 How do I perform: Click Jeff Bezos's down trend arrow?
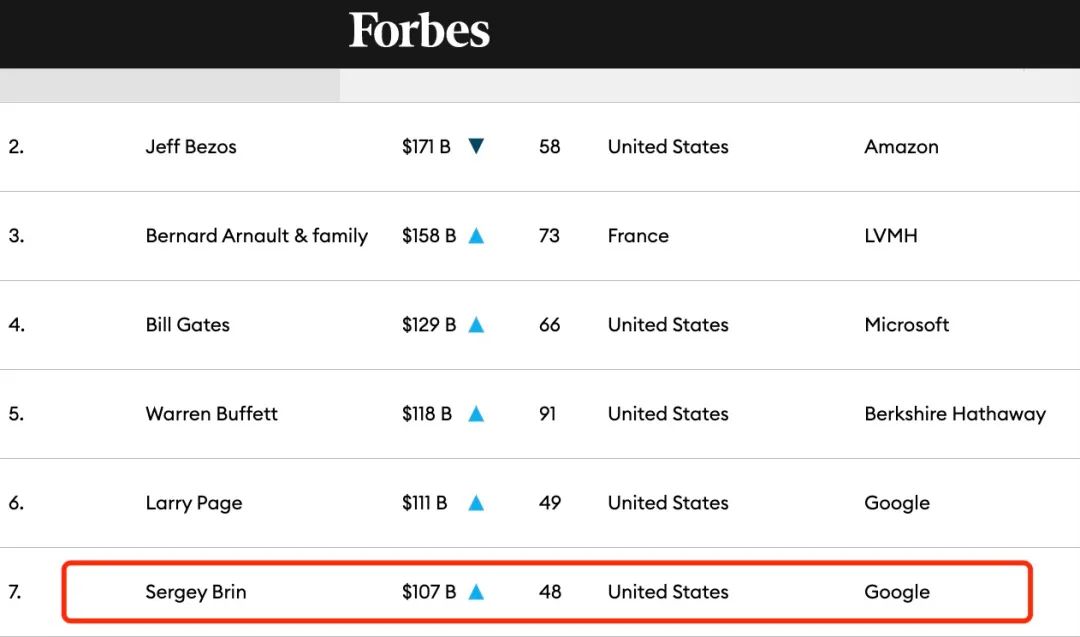pyautogui.click(x=476, y=147)
